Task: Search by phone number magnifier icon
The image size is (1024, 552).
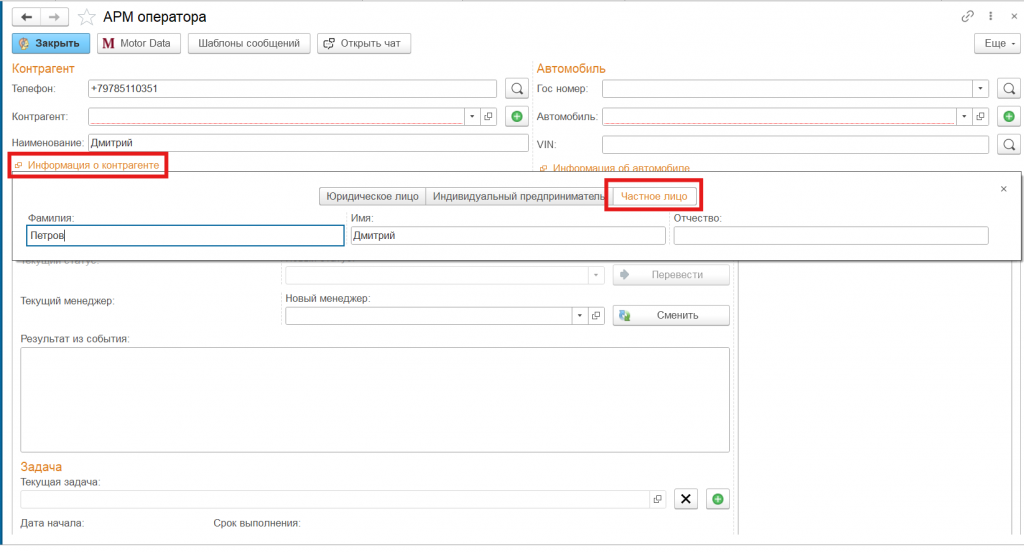Action: click(516, 89)
